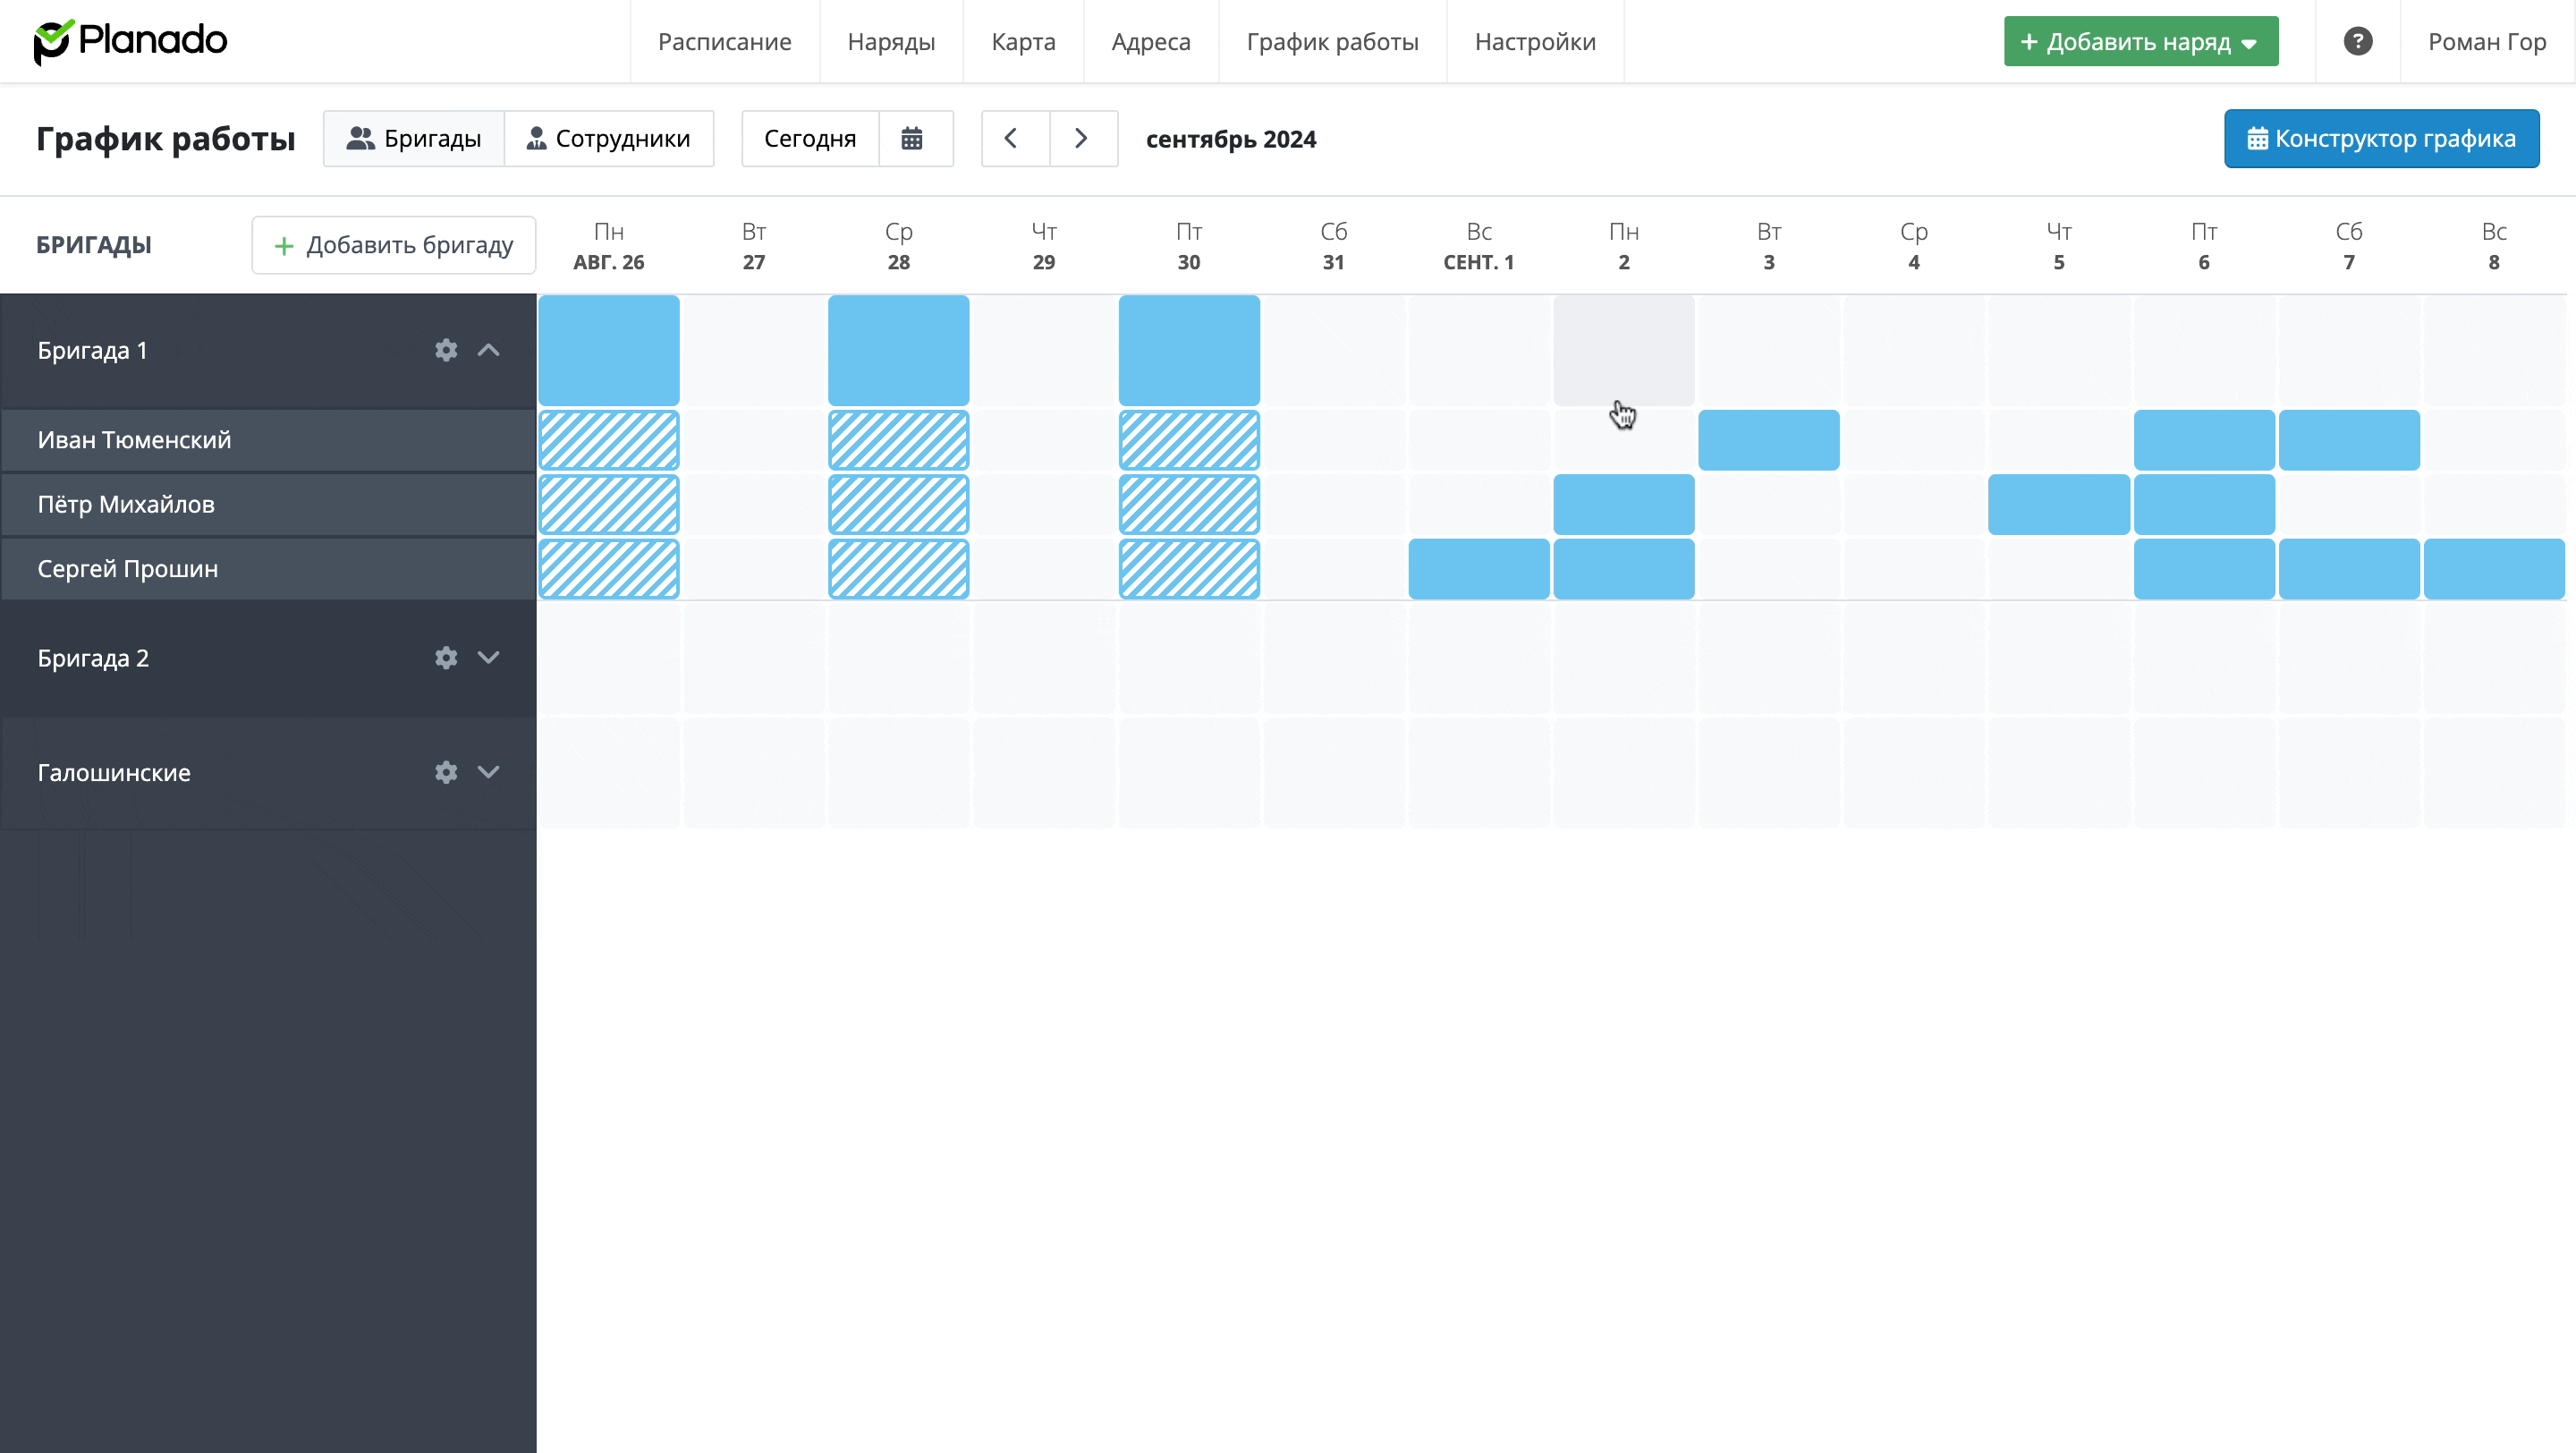Open the Добавить наряд dropdown
This screenshot has height=1453, width=2576.
click(x=2140, y=41)
